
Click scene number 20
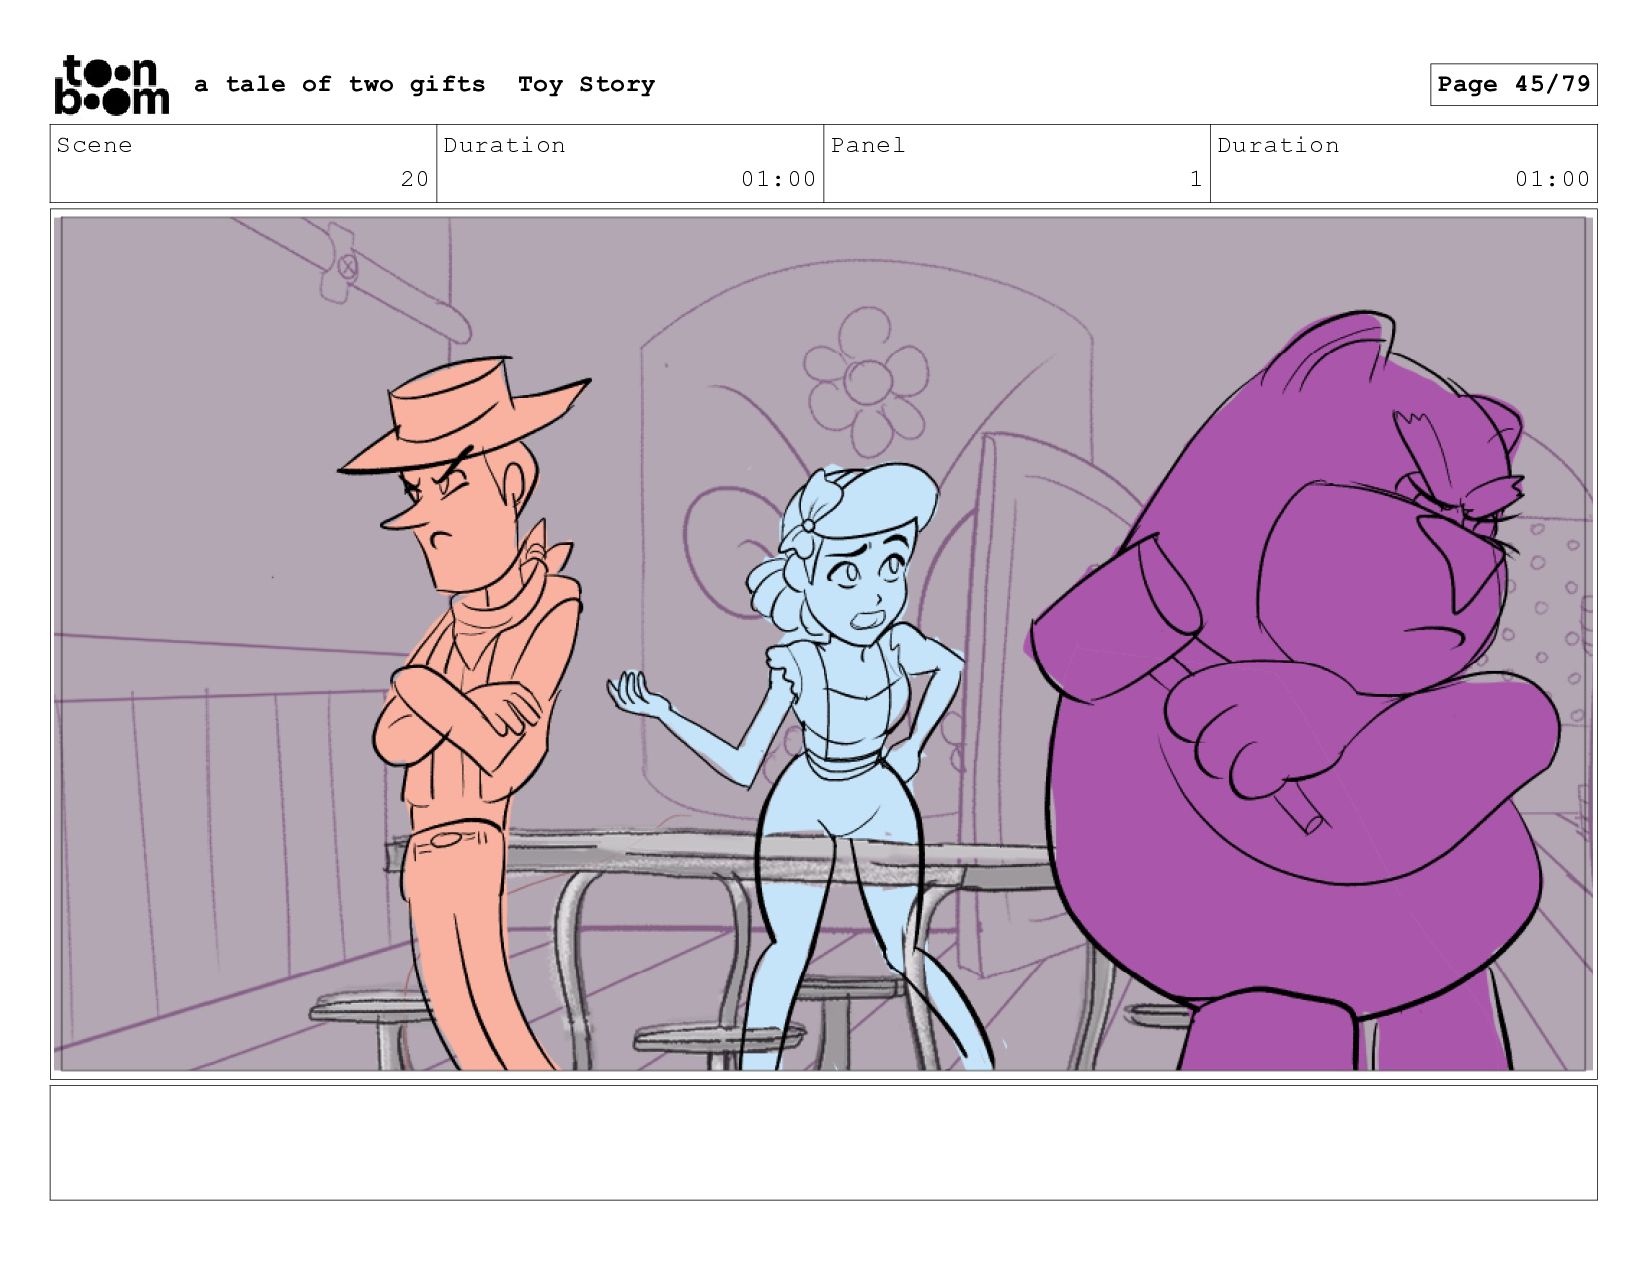point(414,179)
